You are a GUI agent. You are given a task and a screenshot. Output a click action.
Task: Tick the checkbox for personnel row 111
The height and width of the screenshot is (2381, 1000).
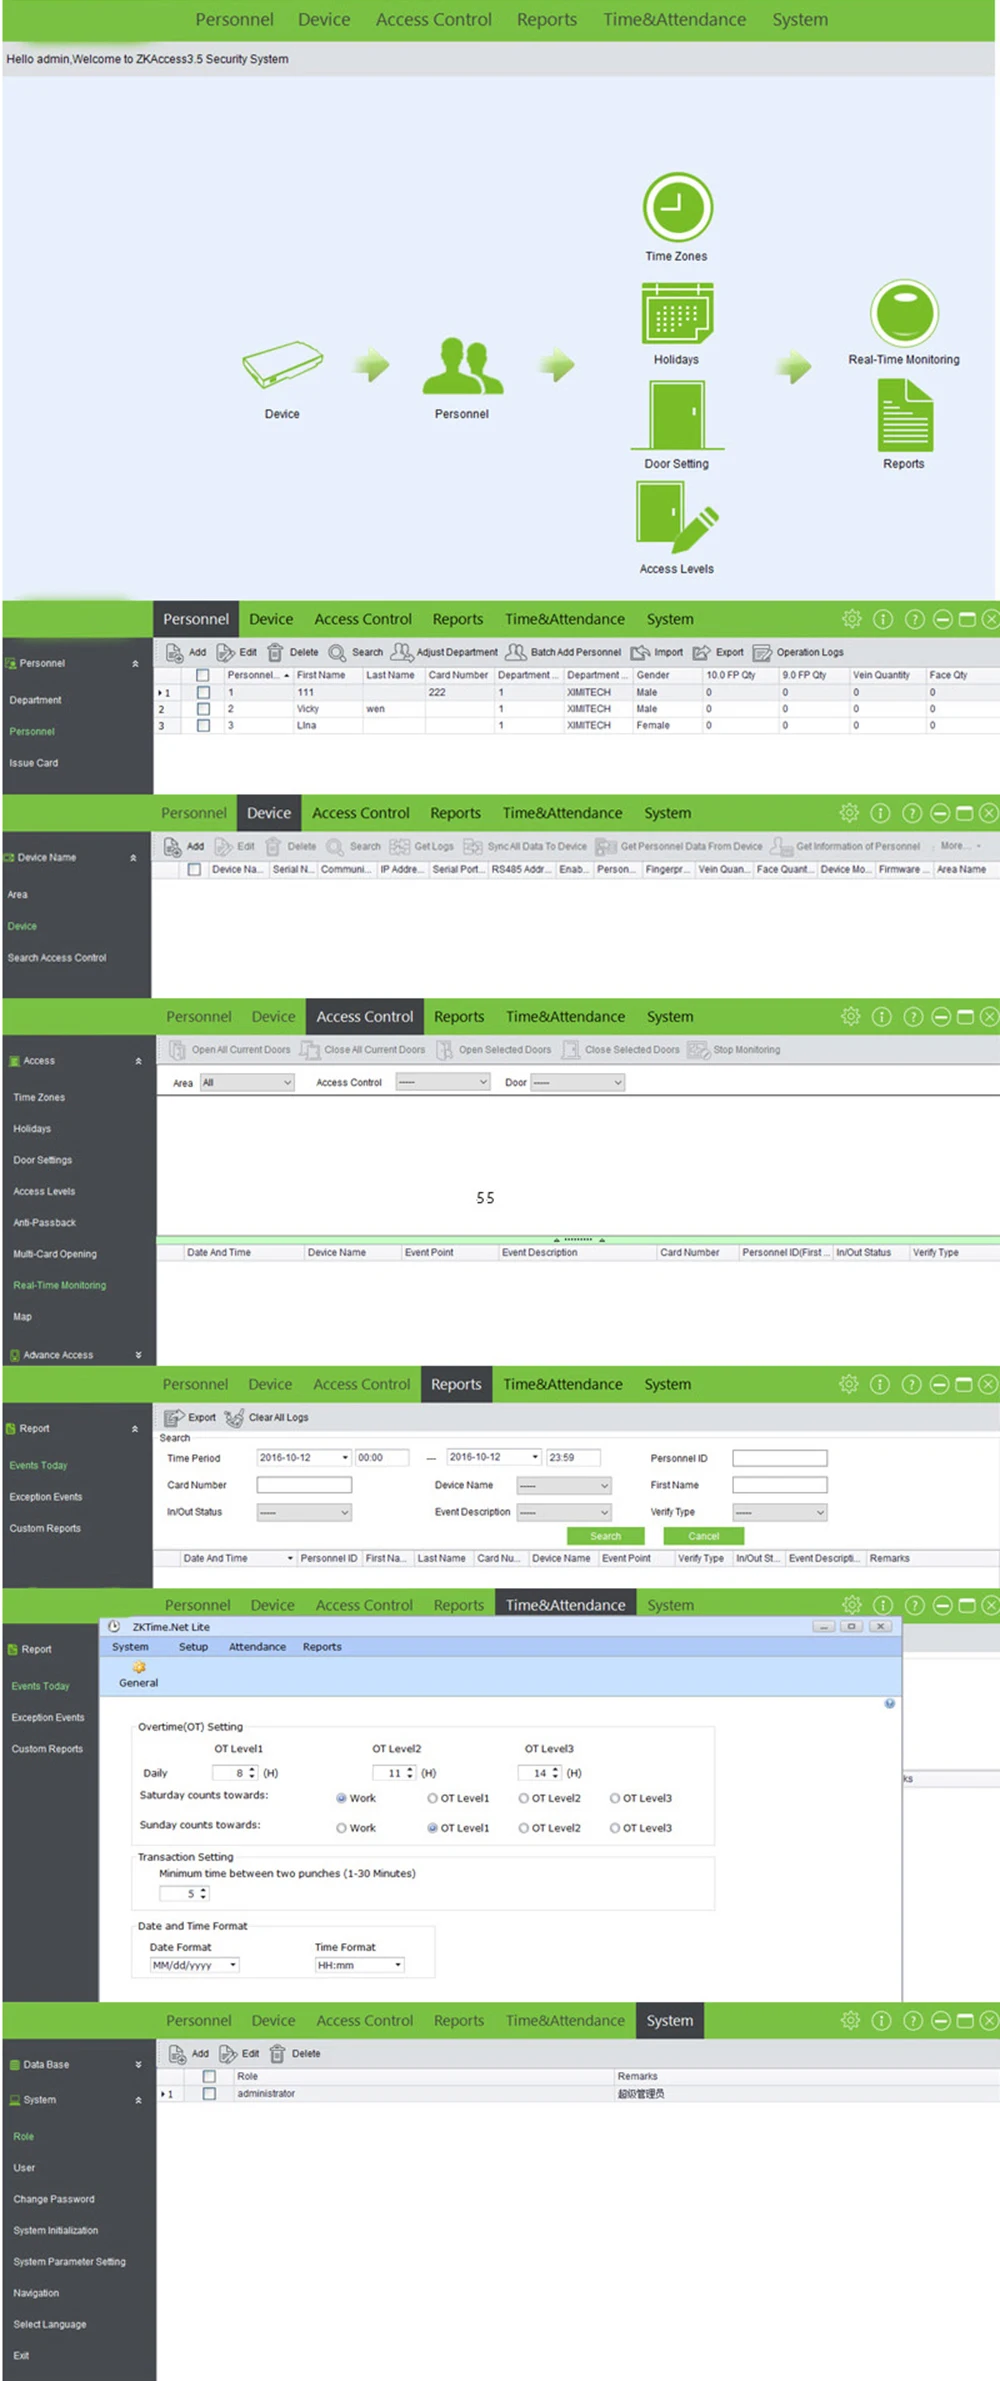click(x=203, y=692)
